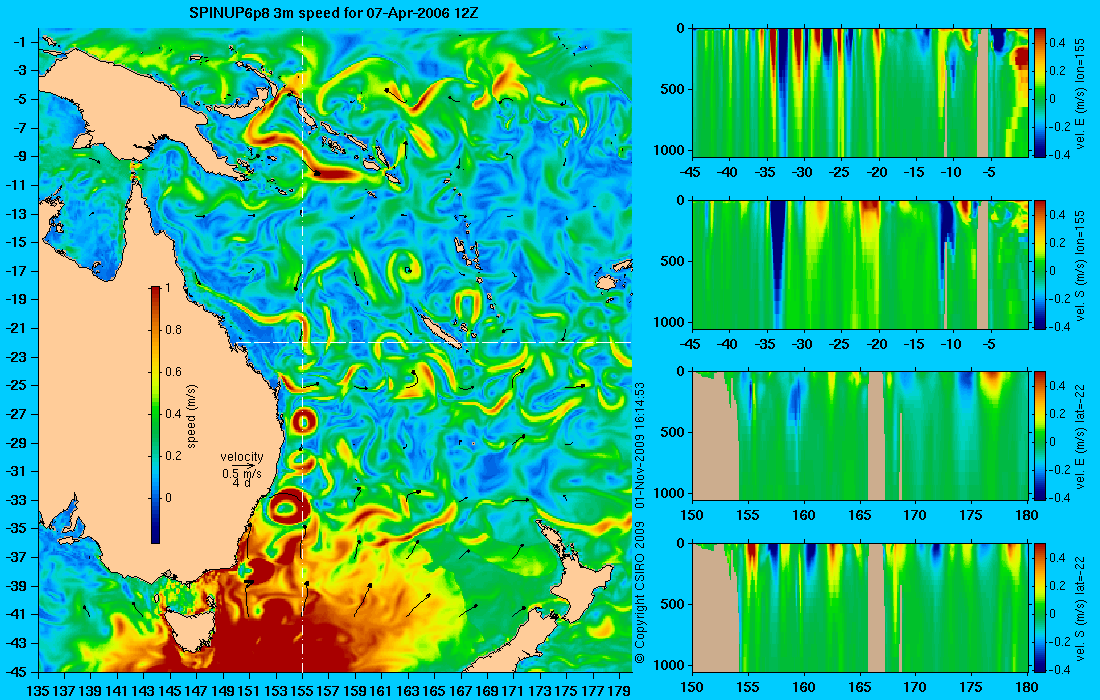Click latitude tick label '-21' on main map

(x=15, y=328)
